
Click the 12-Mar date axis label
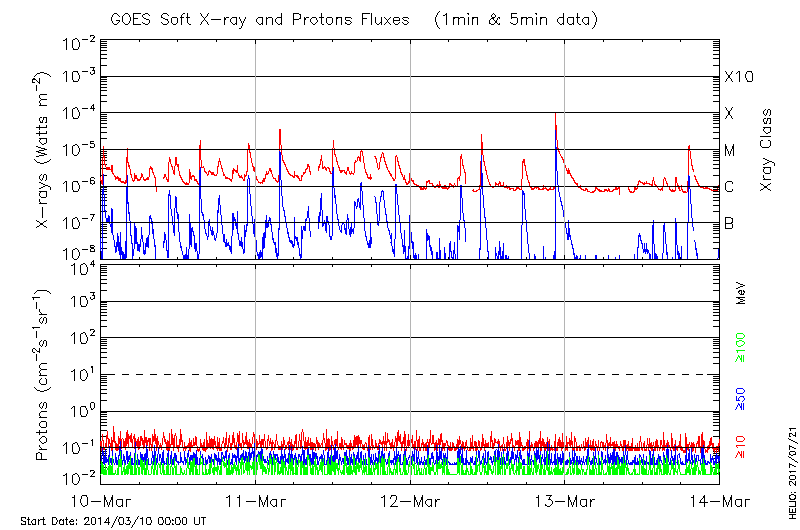[x=410, y=499]
